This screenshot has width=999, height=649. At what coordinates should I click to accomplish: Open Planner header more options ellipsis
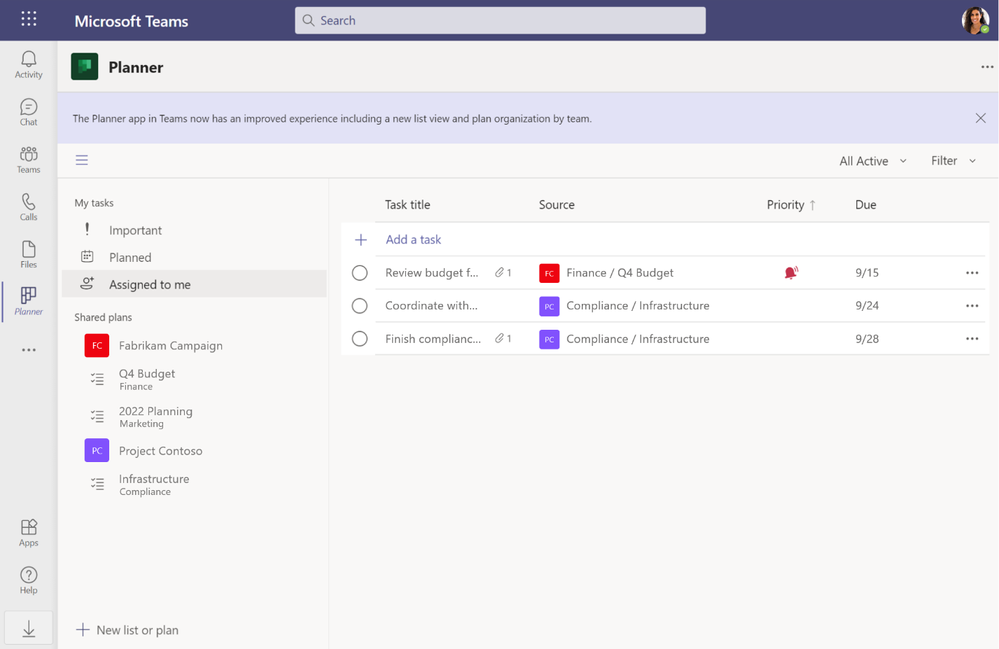click(x=987, y=67)
